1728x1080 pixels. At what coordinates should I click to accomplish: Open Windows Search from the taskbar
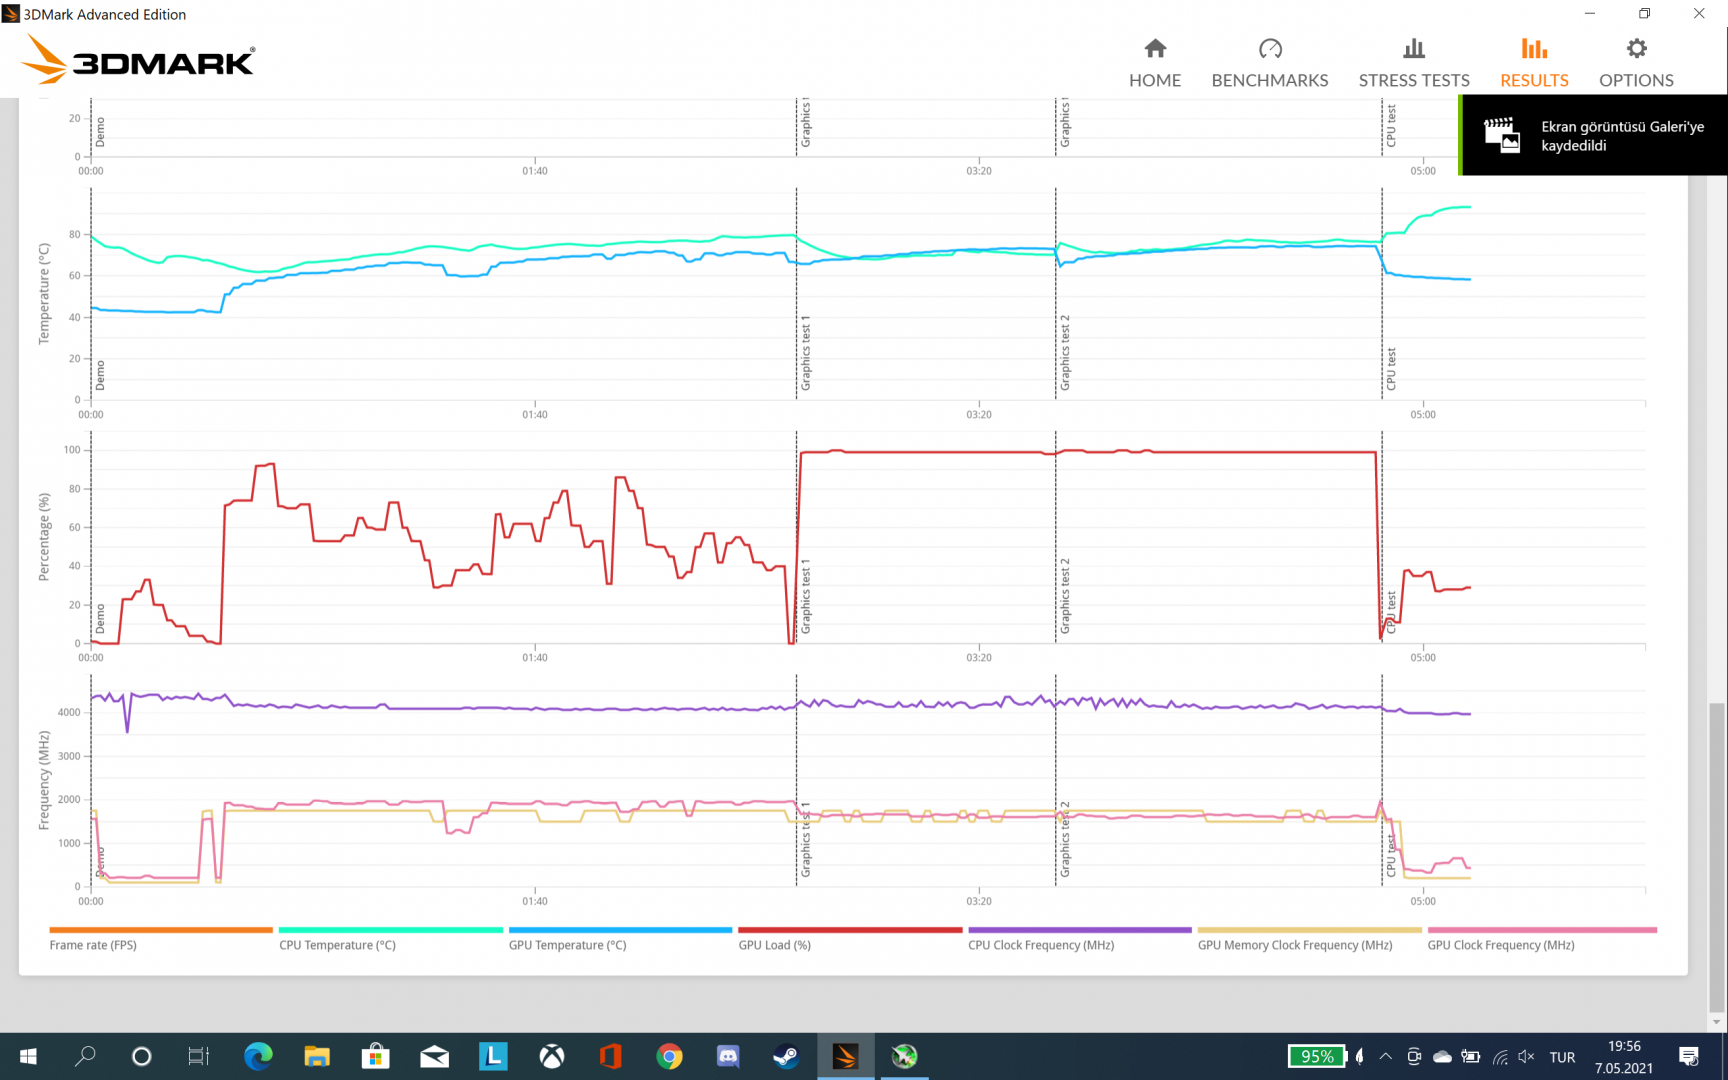pyautogui.click(x=85, y=1056)
